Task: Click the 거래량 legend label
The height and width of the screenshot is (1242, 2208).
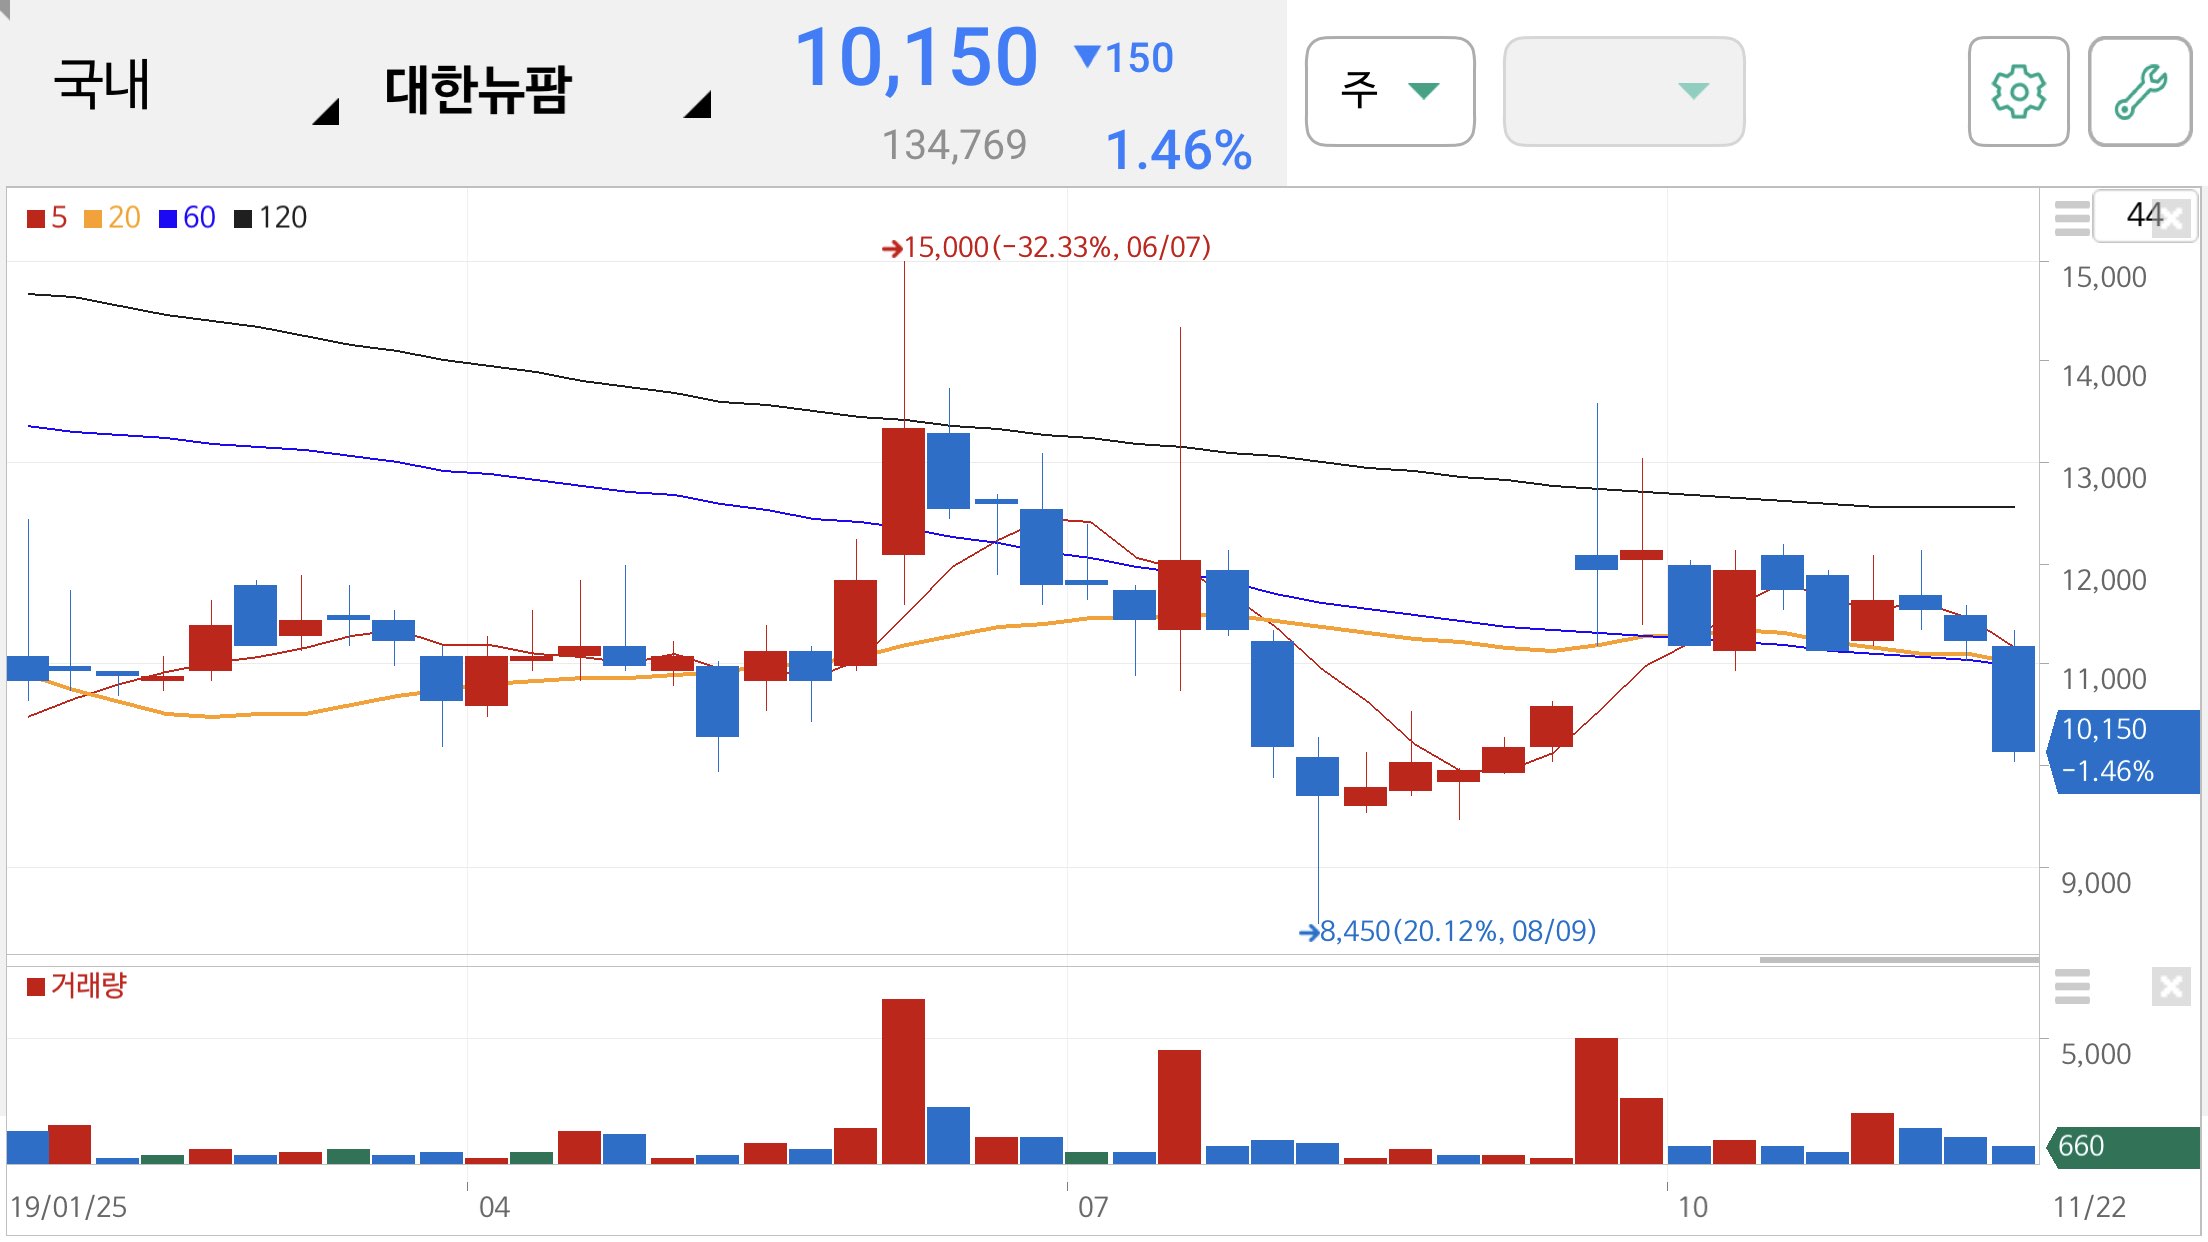Action: (x=89, y=986)
